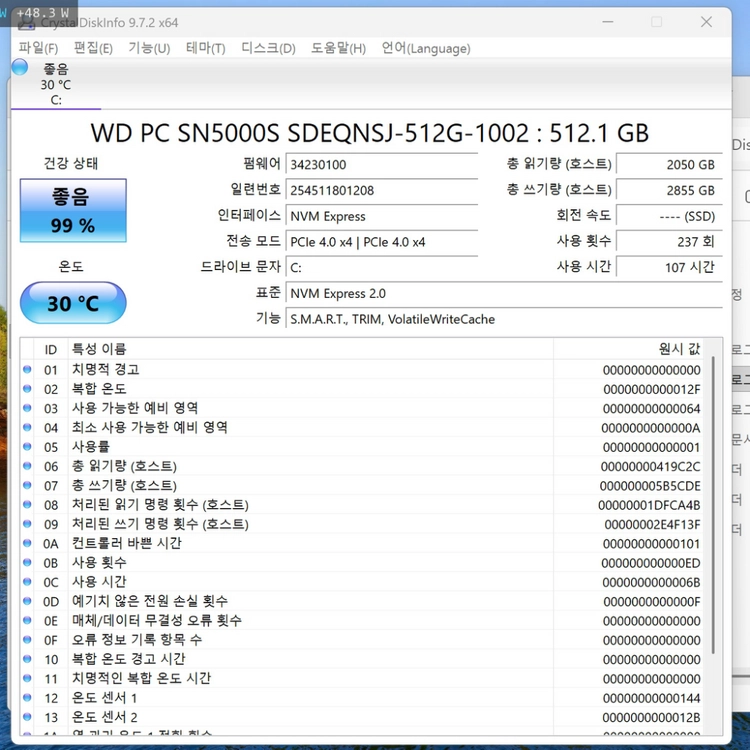Click the rotation rate value ---- (SSD)

[x=669, y=216]
